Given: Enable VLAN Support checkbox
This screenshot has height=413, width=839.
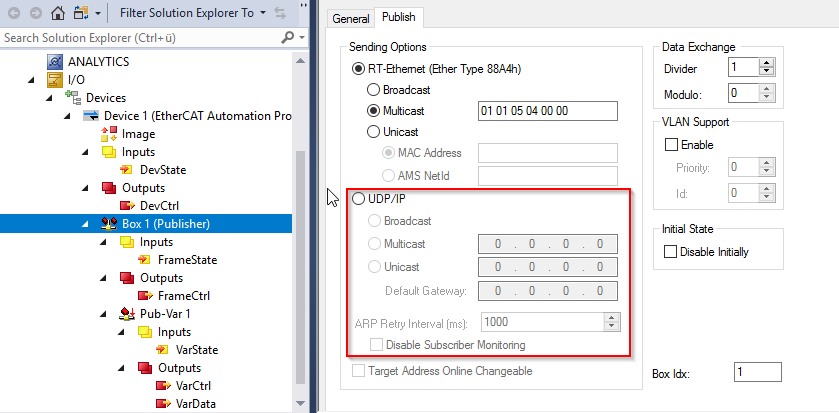Looking at the screenshot, I should pyautogui.click(x=670, y=145).
